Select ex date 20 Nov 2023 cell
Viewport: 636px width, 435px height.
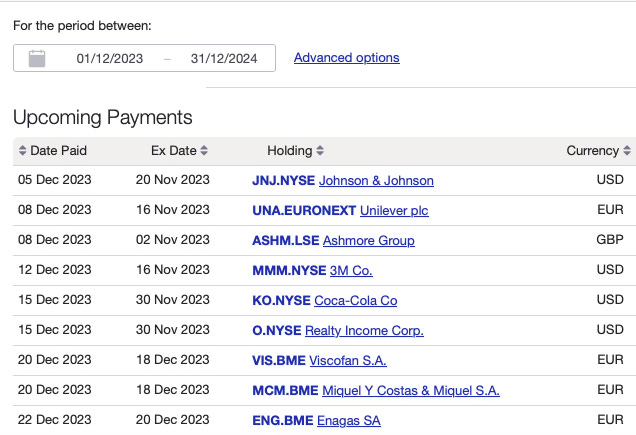point(173,180)
